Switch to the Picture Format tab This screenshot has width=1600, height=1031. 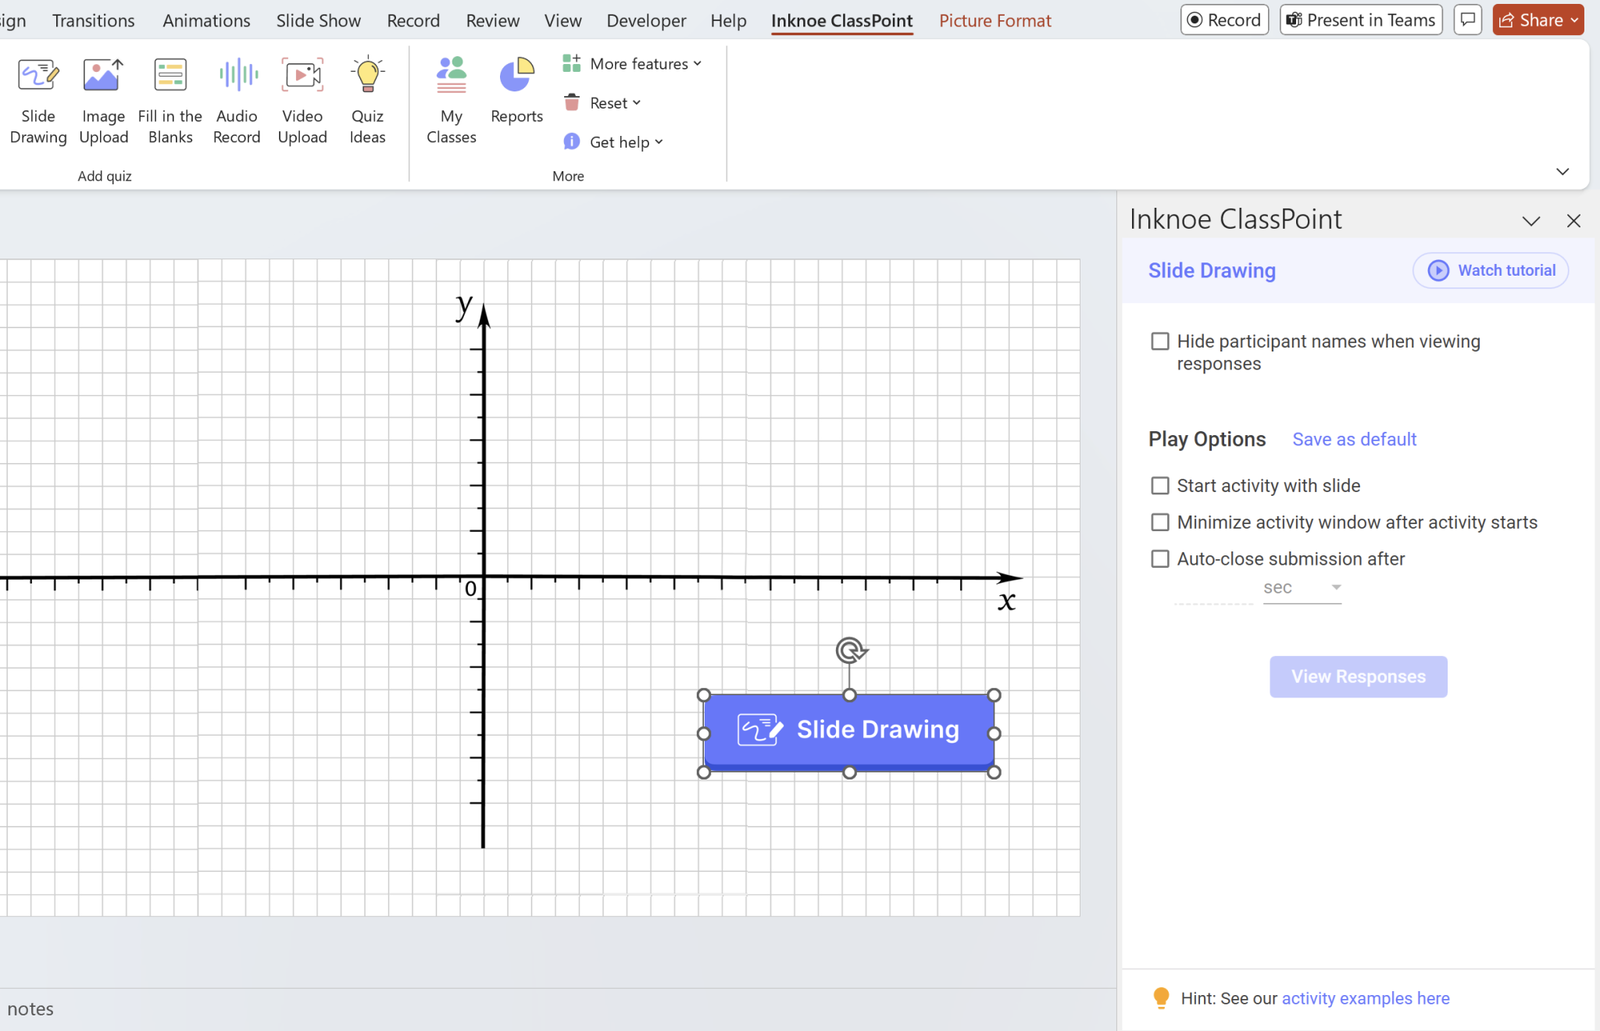tap(995, 20)
